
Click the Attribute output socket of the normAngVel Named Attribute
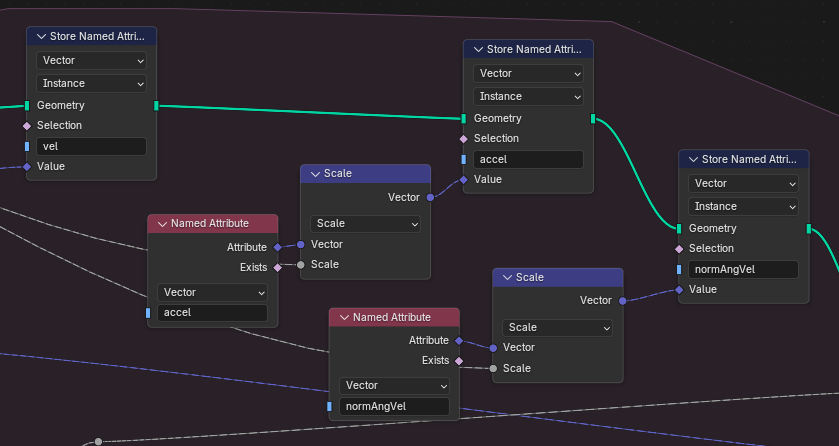460,340
